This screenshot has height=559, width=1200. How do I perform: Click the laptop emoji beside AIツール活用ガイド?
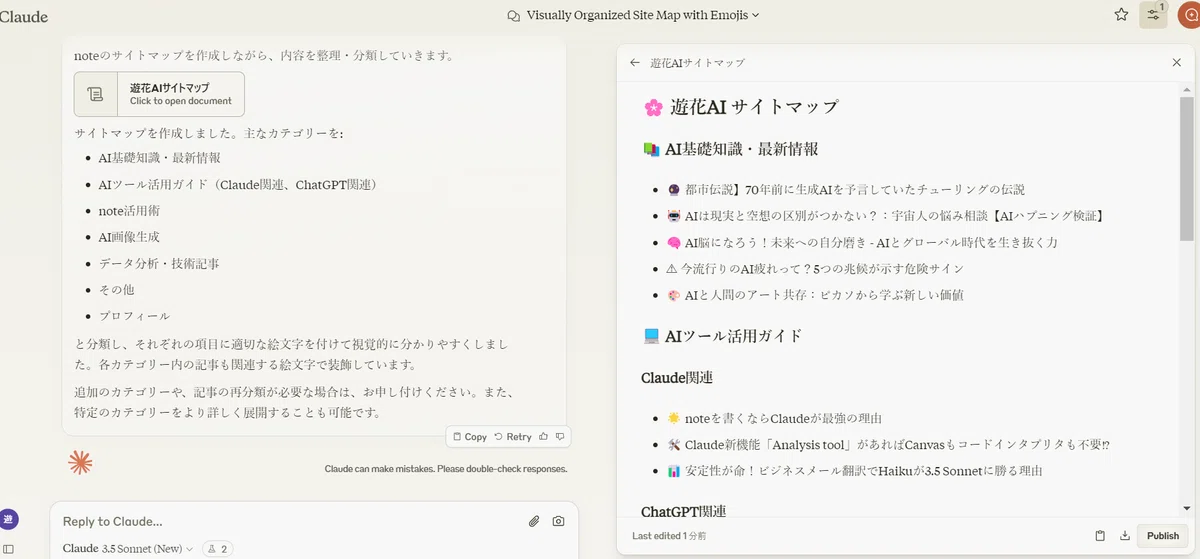(651, 335)
